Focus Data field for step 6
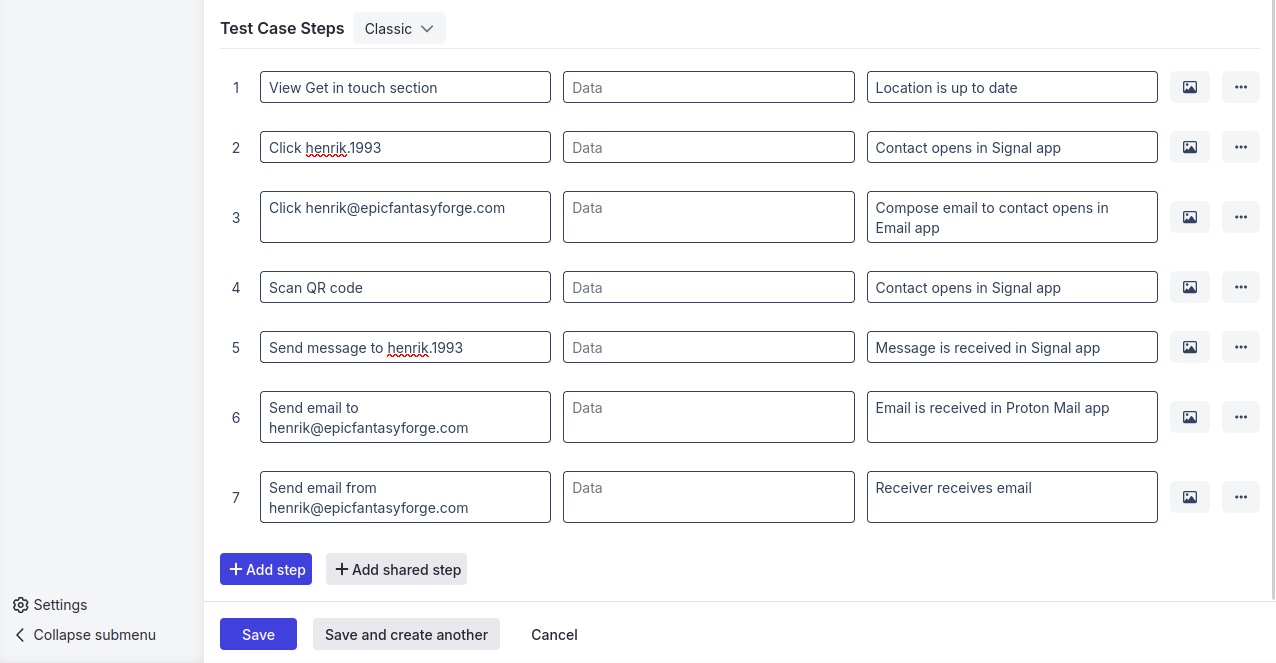The image size is (1276, 663). pos(709,417)
